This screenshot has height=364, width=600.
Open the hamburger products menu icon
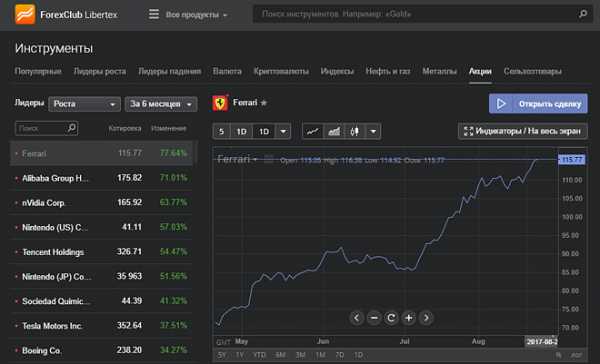tap(154, 15)
